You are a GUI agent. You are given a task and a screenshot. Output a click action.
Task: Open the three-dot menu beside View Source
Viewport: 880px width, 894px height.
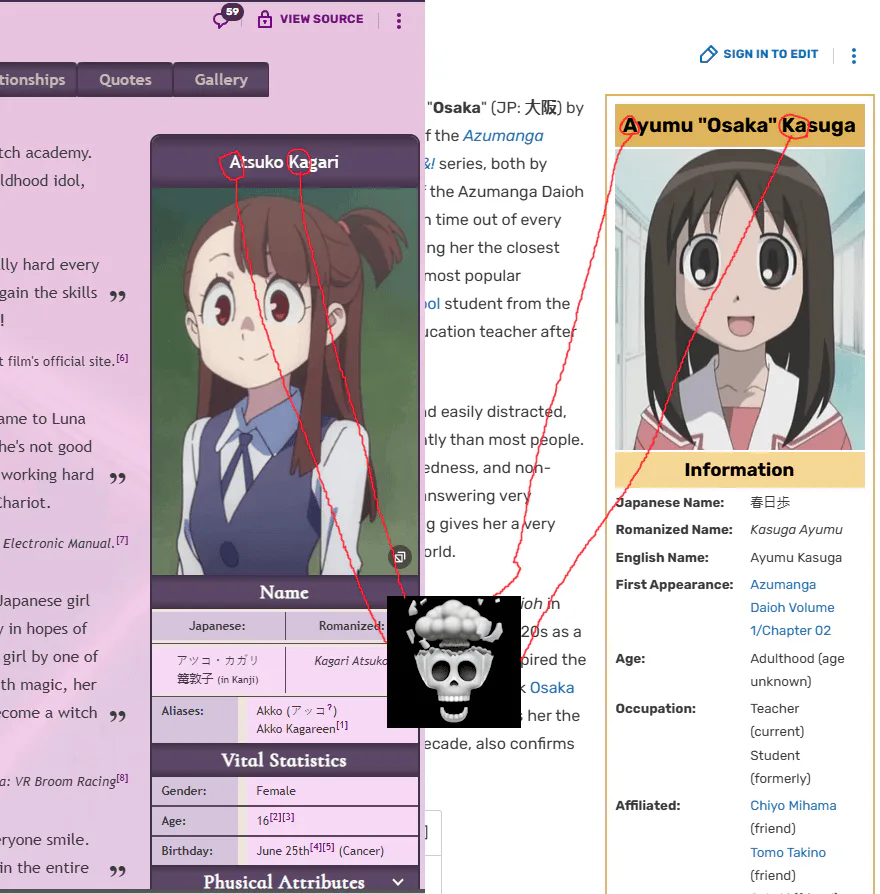(399, 21)
